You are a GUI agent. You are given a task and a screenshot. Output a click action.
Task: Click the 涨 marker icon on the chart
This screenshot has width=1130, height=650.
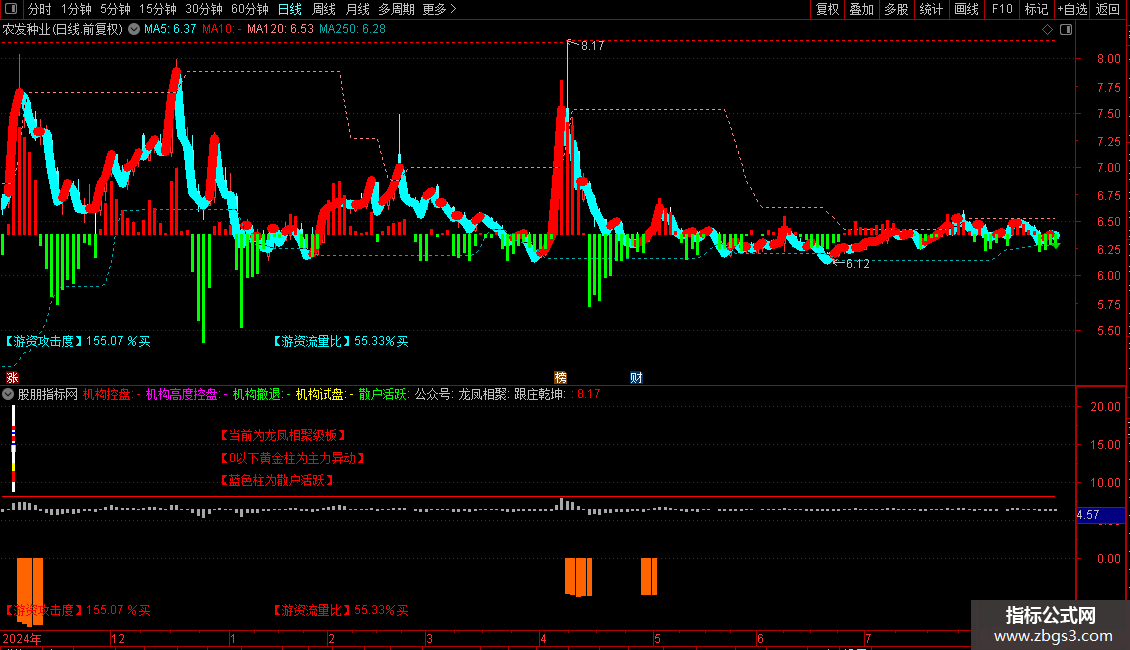pos(12,378)
